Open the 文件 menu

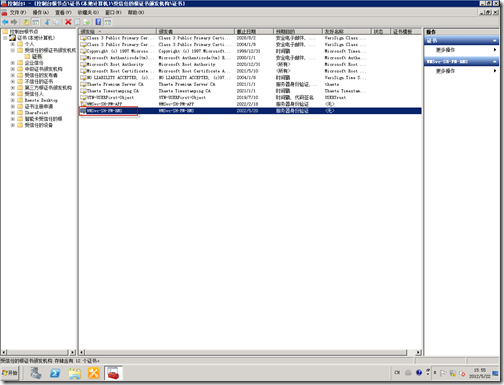pyautogui.click(x=18, y=12)
